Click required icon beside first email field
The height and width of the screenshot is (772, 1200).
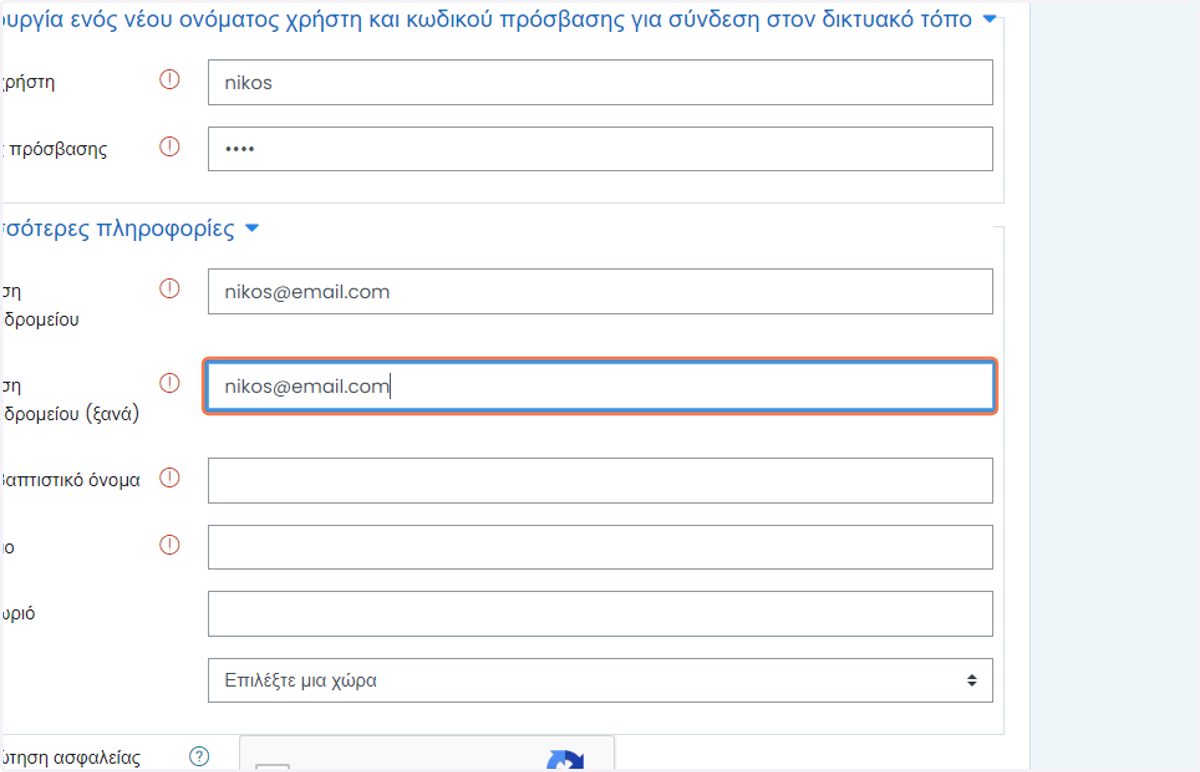pos(170,289)
